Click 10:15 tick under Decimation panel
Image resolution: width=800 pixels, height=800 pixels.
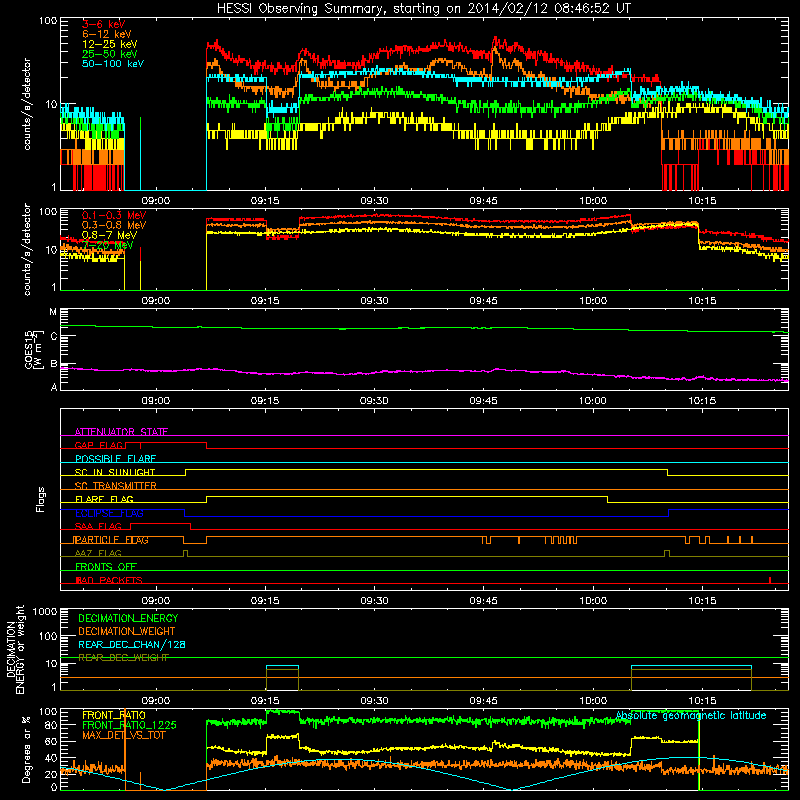[x=702, y=701]
